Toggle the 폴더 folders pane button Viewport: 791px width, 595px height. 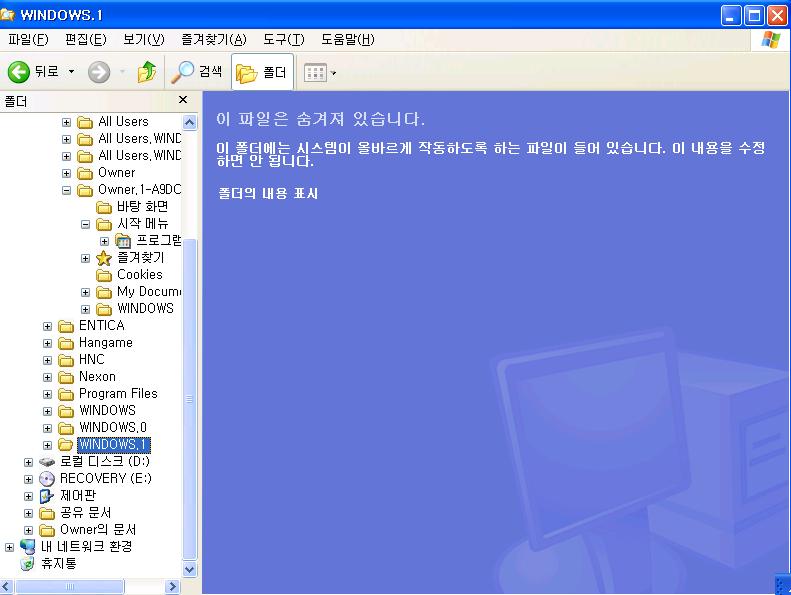point(262,72)
